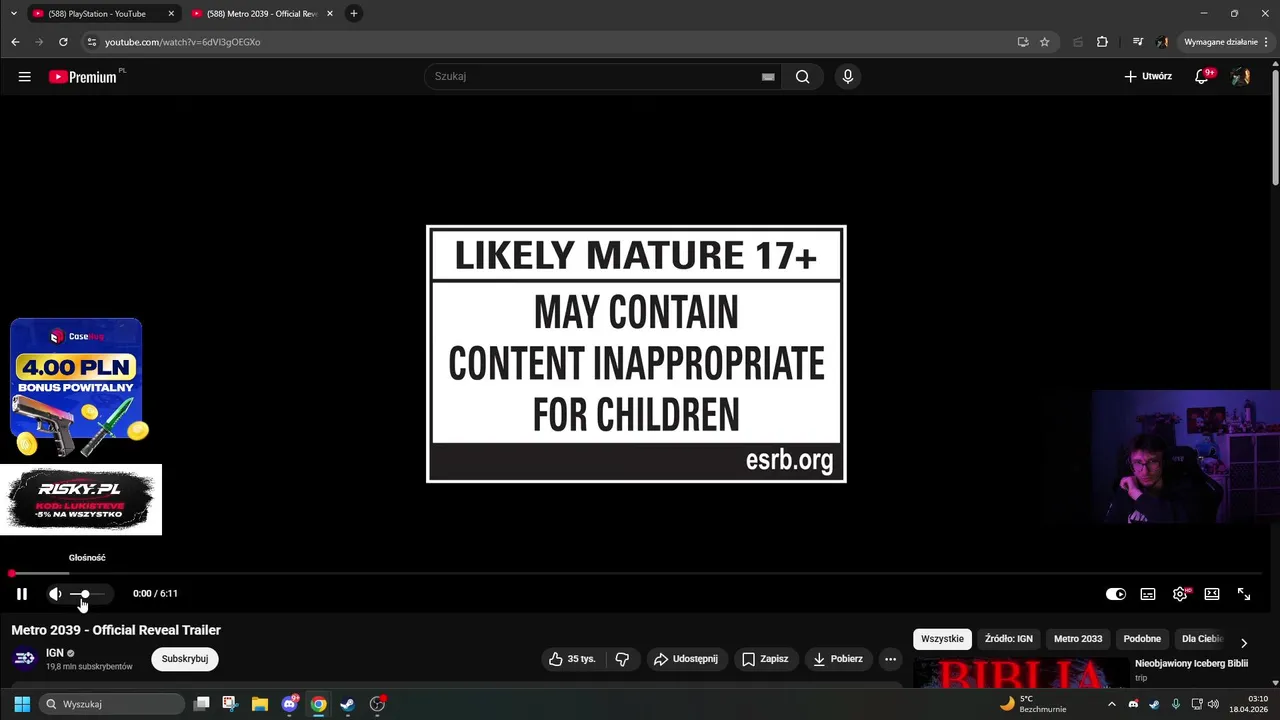The width and height of the screenshot is (1280, 720).
Task: Seek on the video progress bar
Action: (636, 573)
